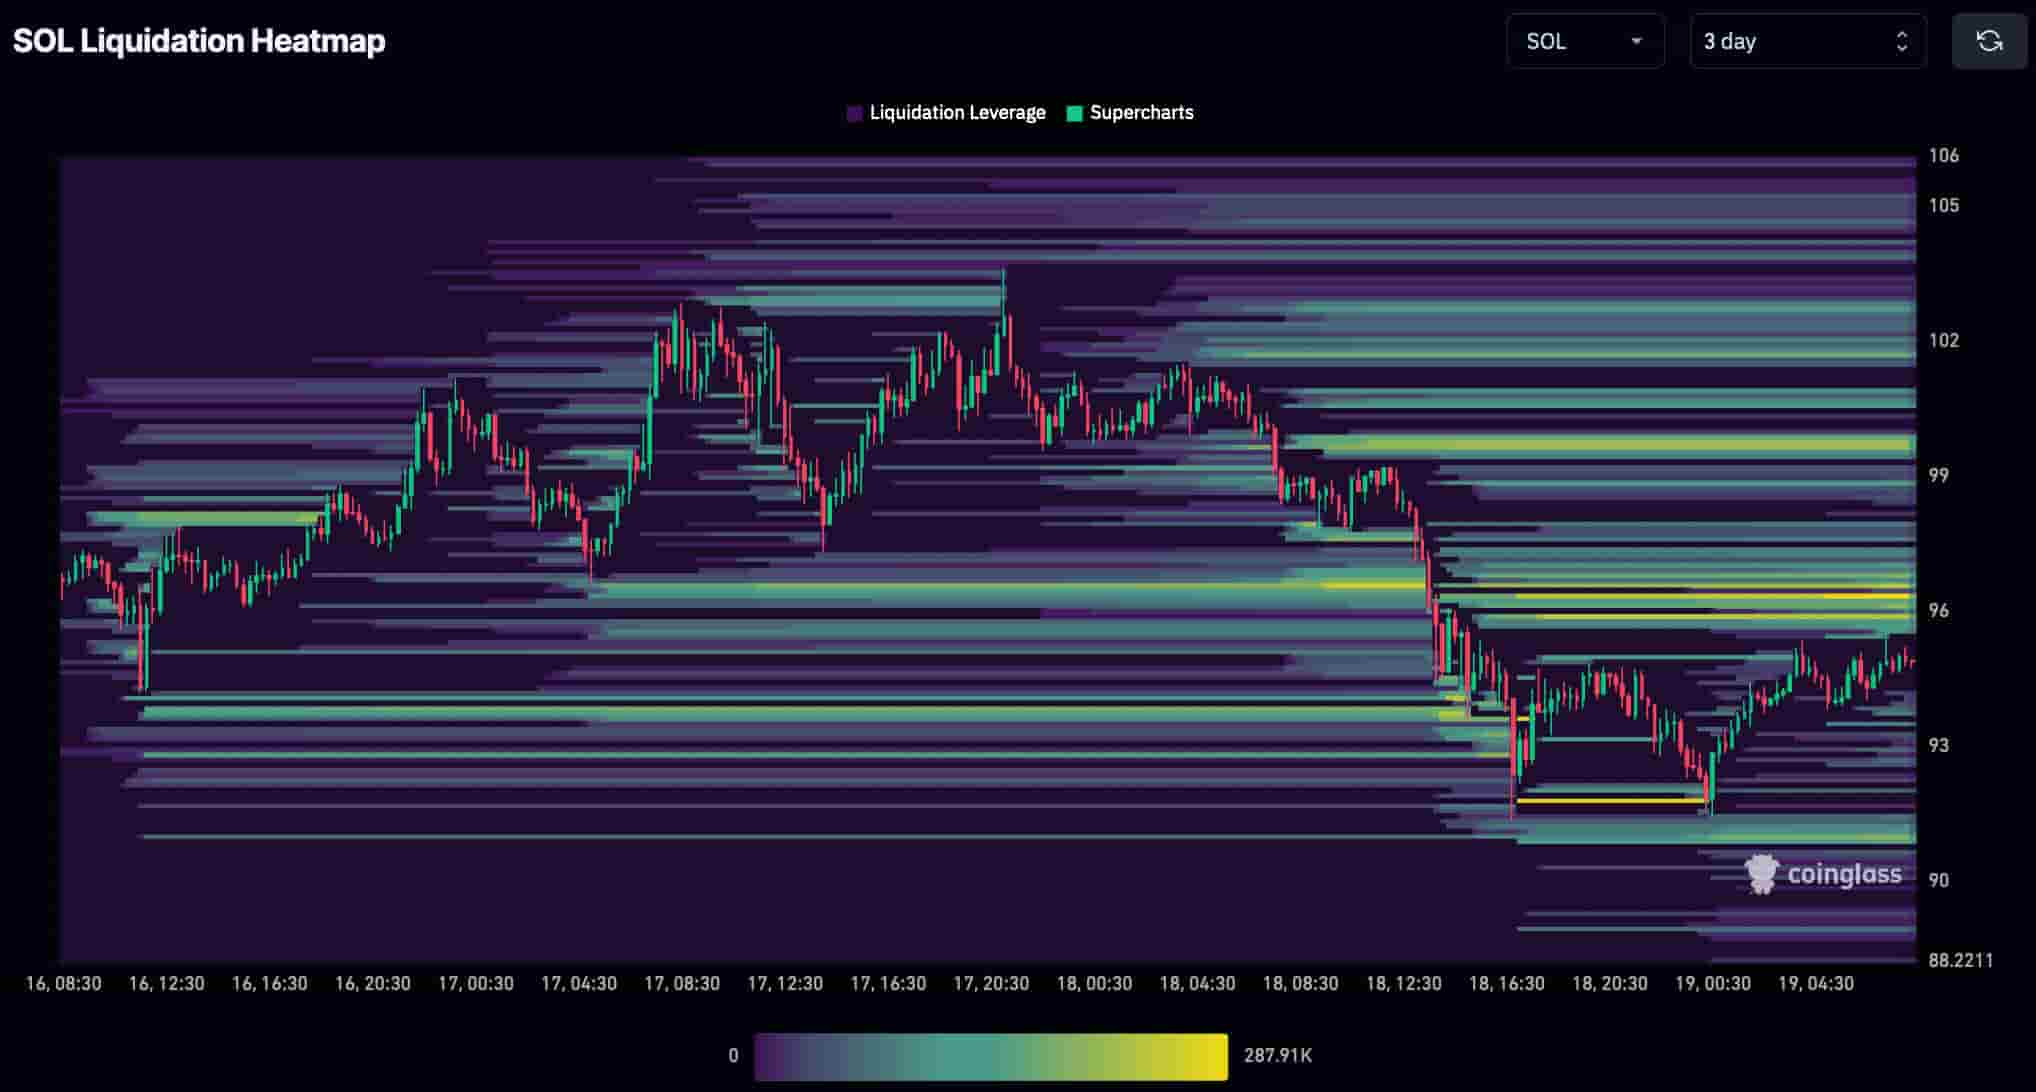The height and width of the screenshot is (1092, 2036).
Task: Click the 16, 20:30 time axis label
Action: pos(372,983)
